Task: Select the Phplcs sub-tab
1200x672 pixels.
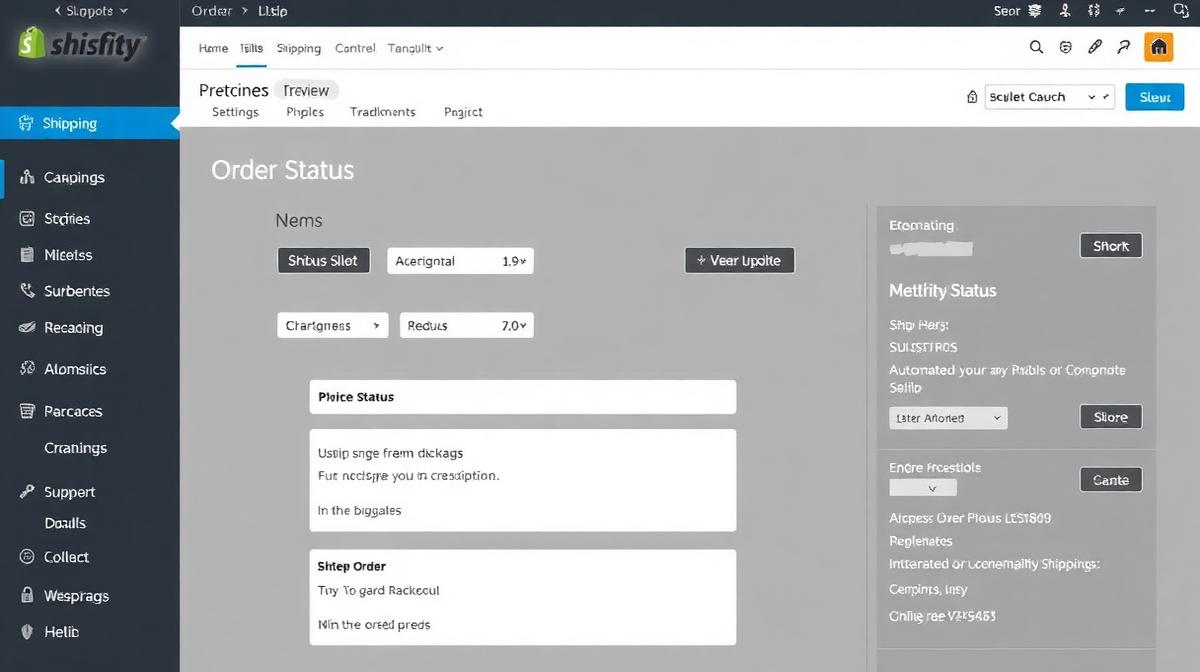Action: 305,112
